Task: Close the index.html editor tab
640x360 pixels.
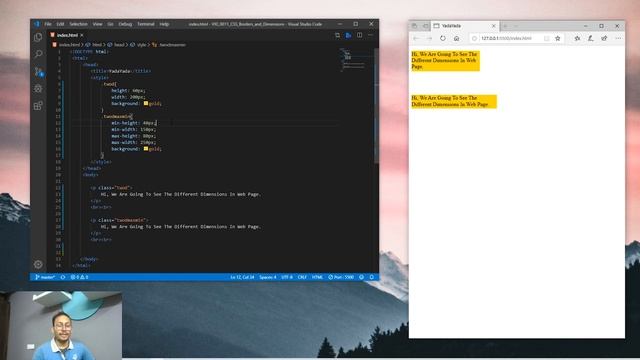Action: pyautogui.click(x=82, y=36)
